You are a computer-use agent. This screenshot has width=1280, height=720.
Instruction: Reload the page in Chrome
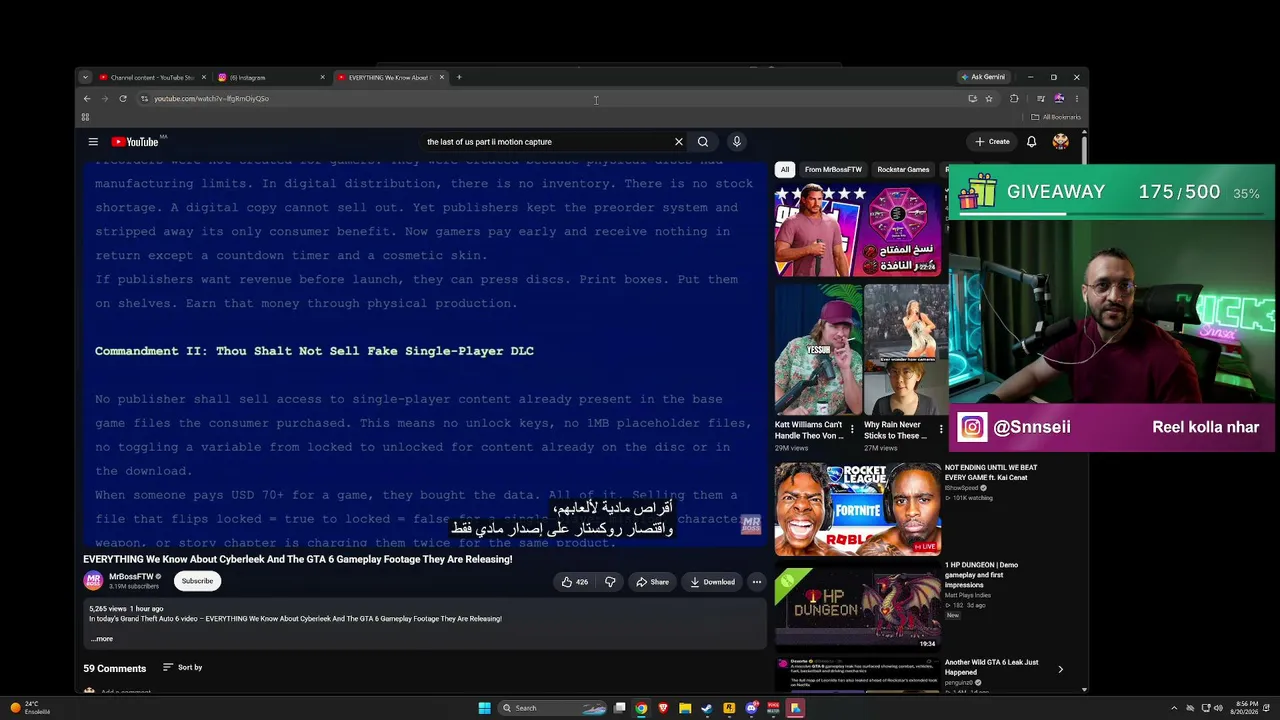click(x=123, y=99)
